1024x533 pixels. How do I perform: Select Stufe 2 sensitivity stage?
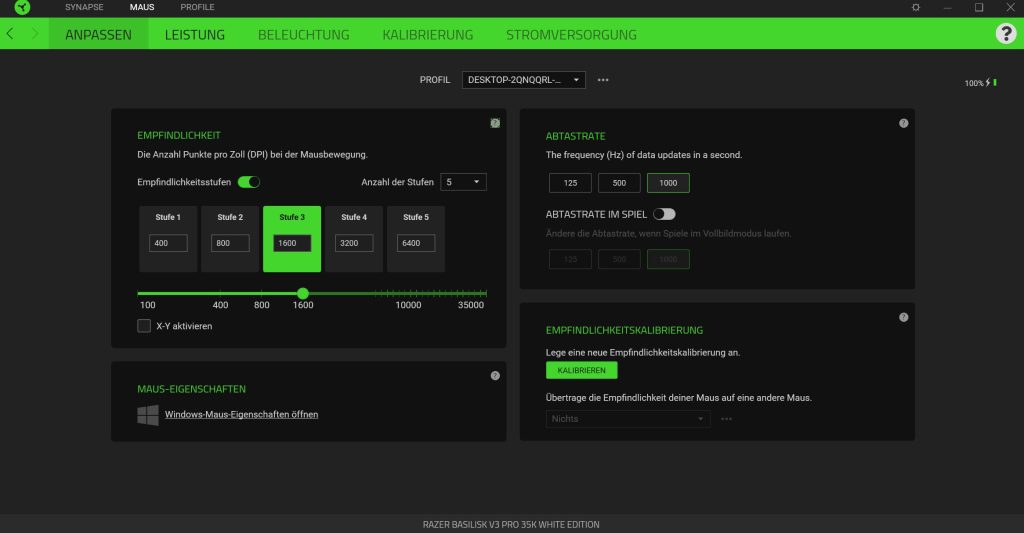click(230, 239)
